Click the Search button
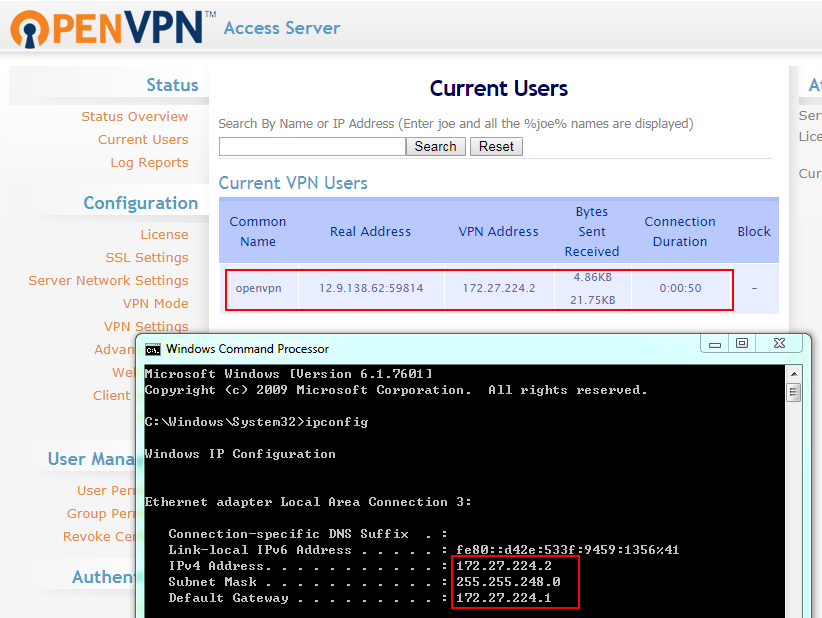The image size is (822, 618). pyautogui.click(x=436, y=146)
